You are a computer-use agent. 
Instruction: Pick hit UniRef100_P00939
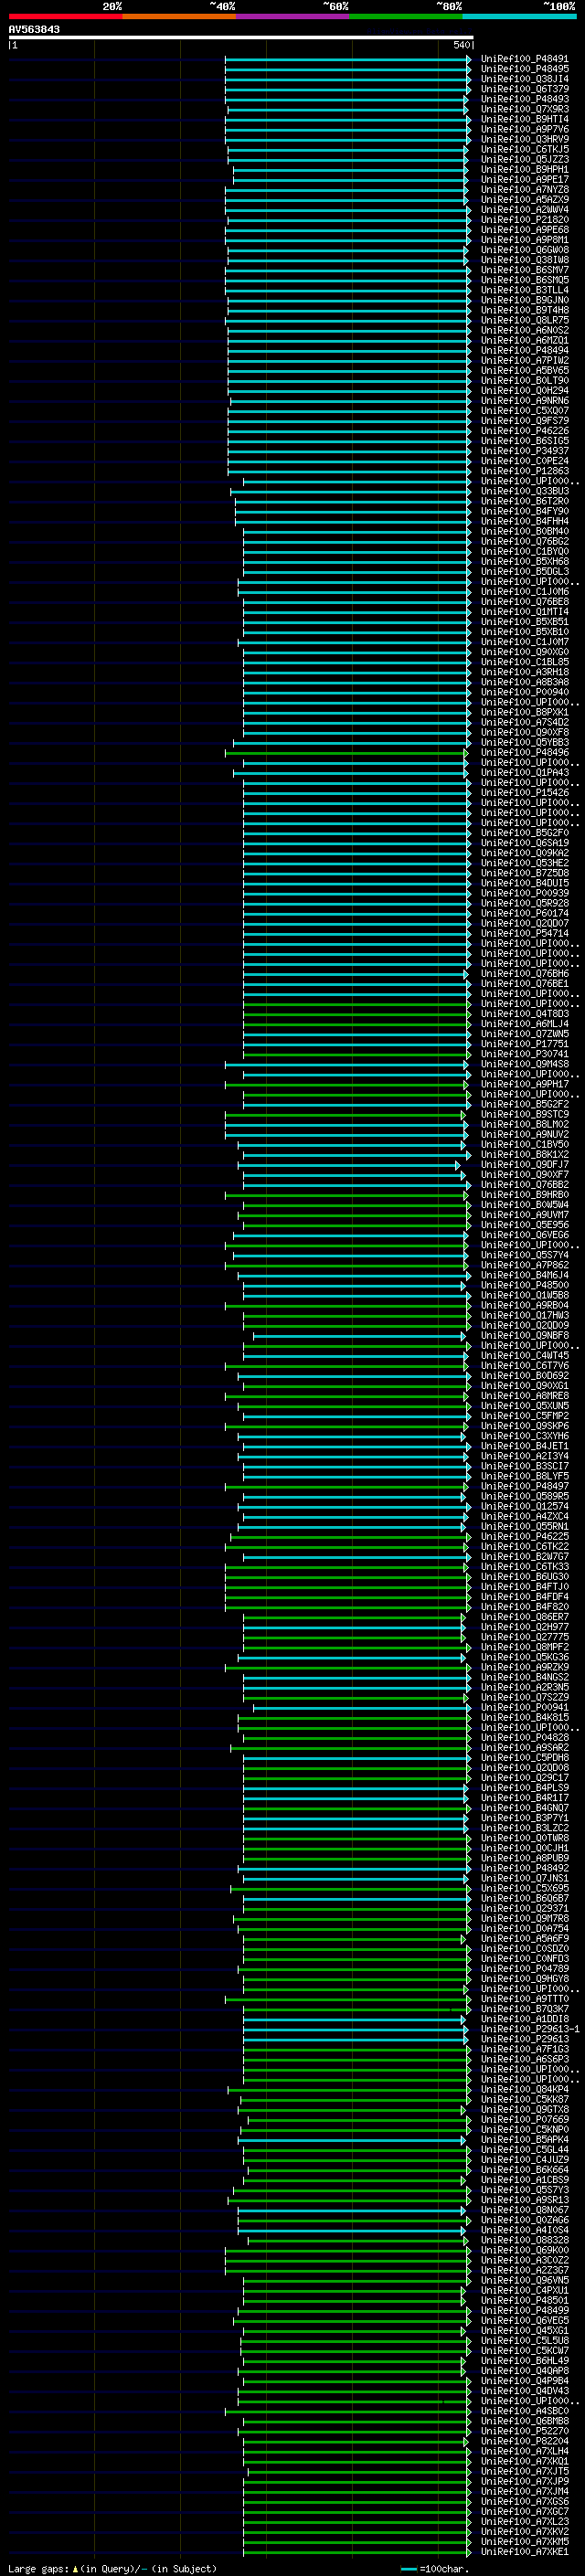pos(524,893)
